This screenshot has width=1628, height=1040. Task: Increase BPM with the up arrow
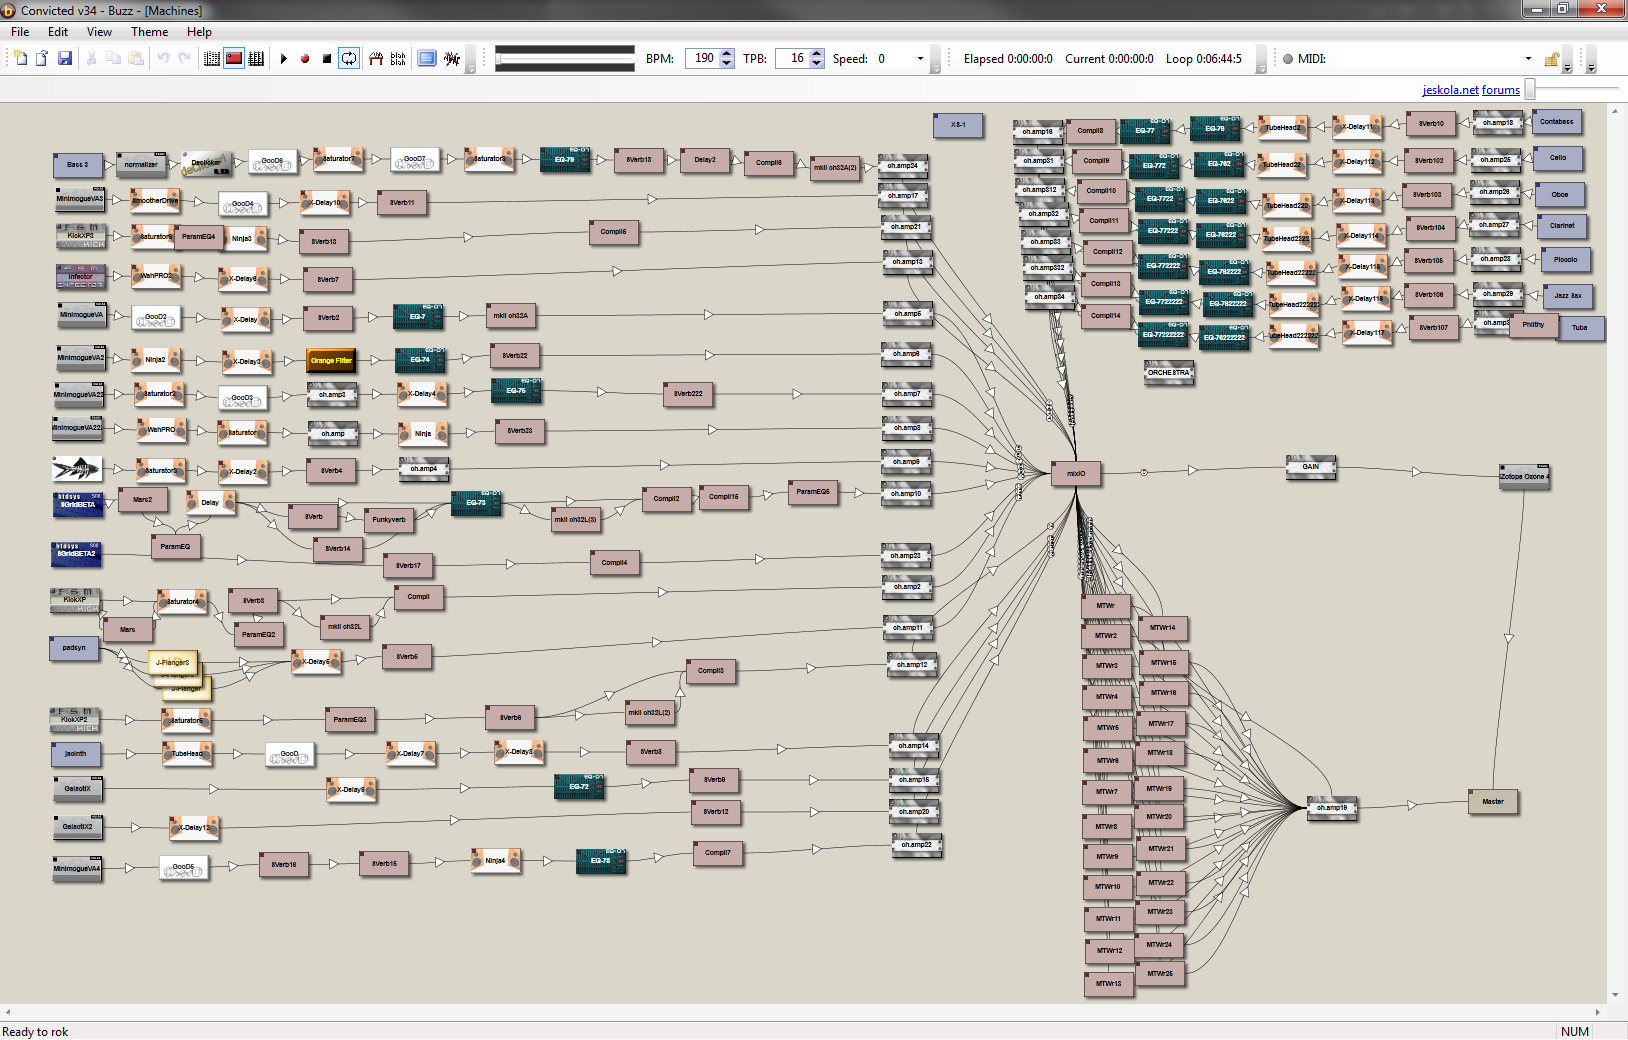pos(727,54)
